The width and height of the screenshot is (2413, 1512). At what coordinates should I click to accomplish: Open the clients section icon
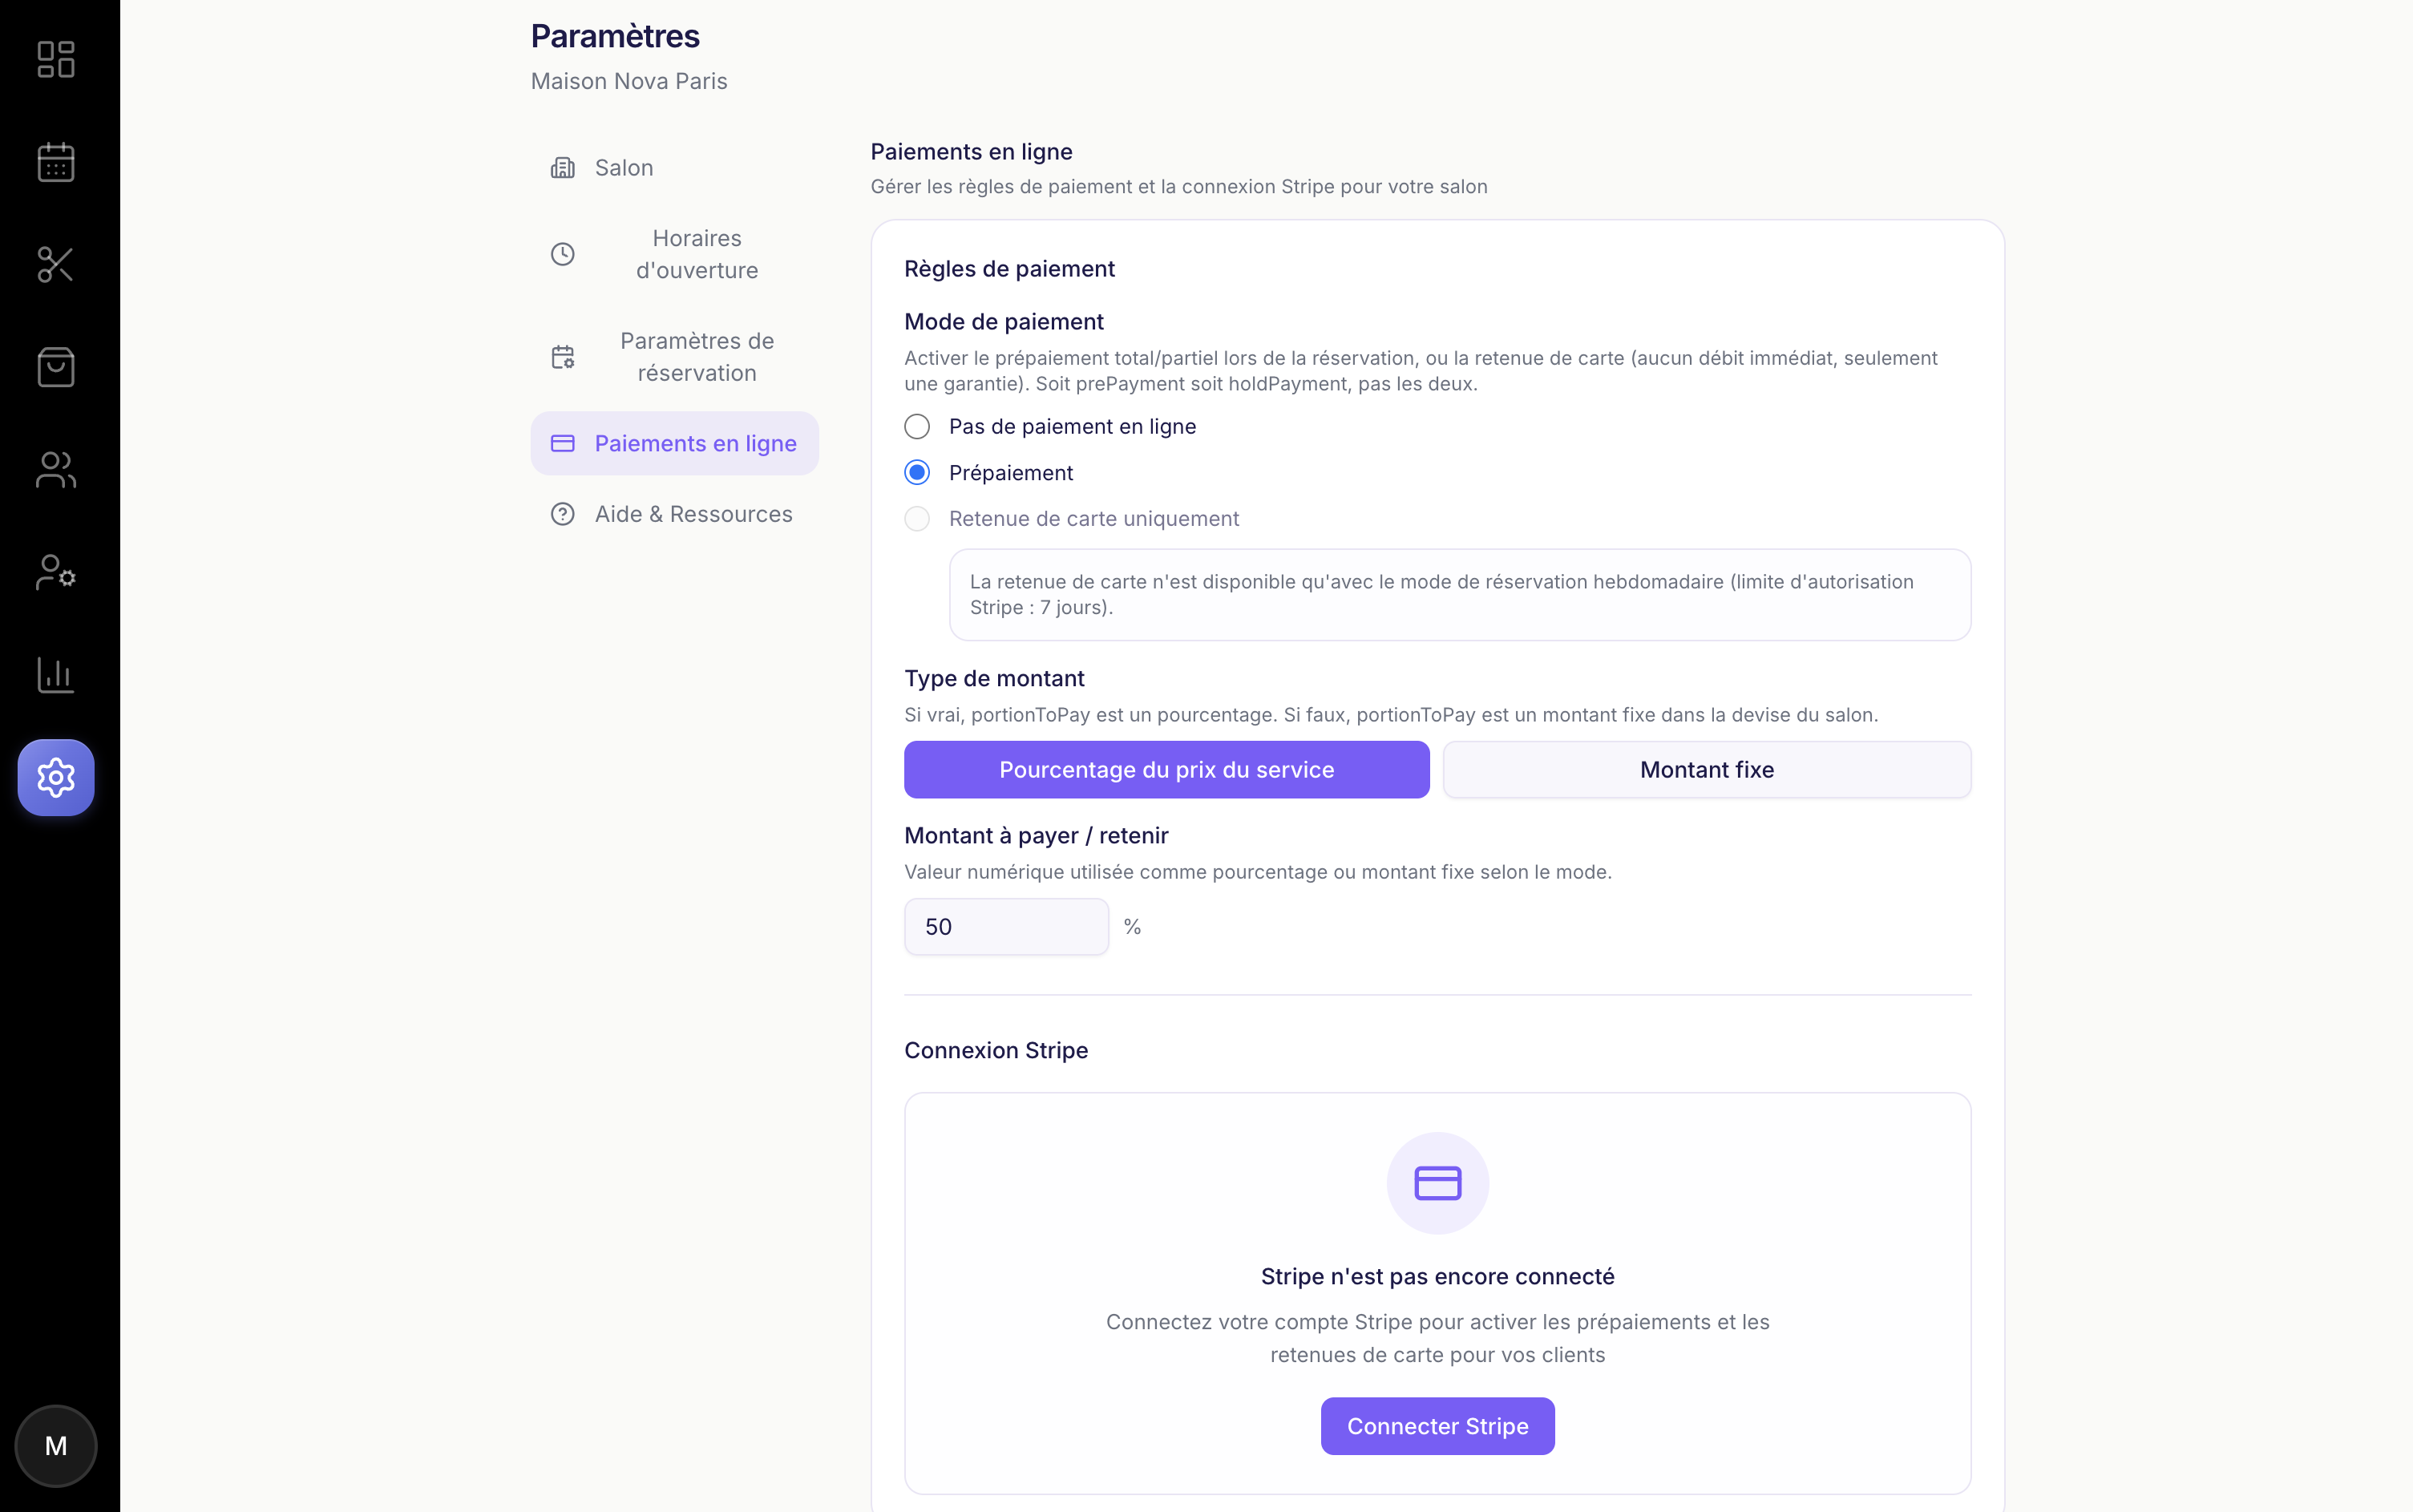point(56,470)
